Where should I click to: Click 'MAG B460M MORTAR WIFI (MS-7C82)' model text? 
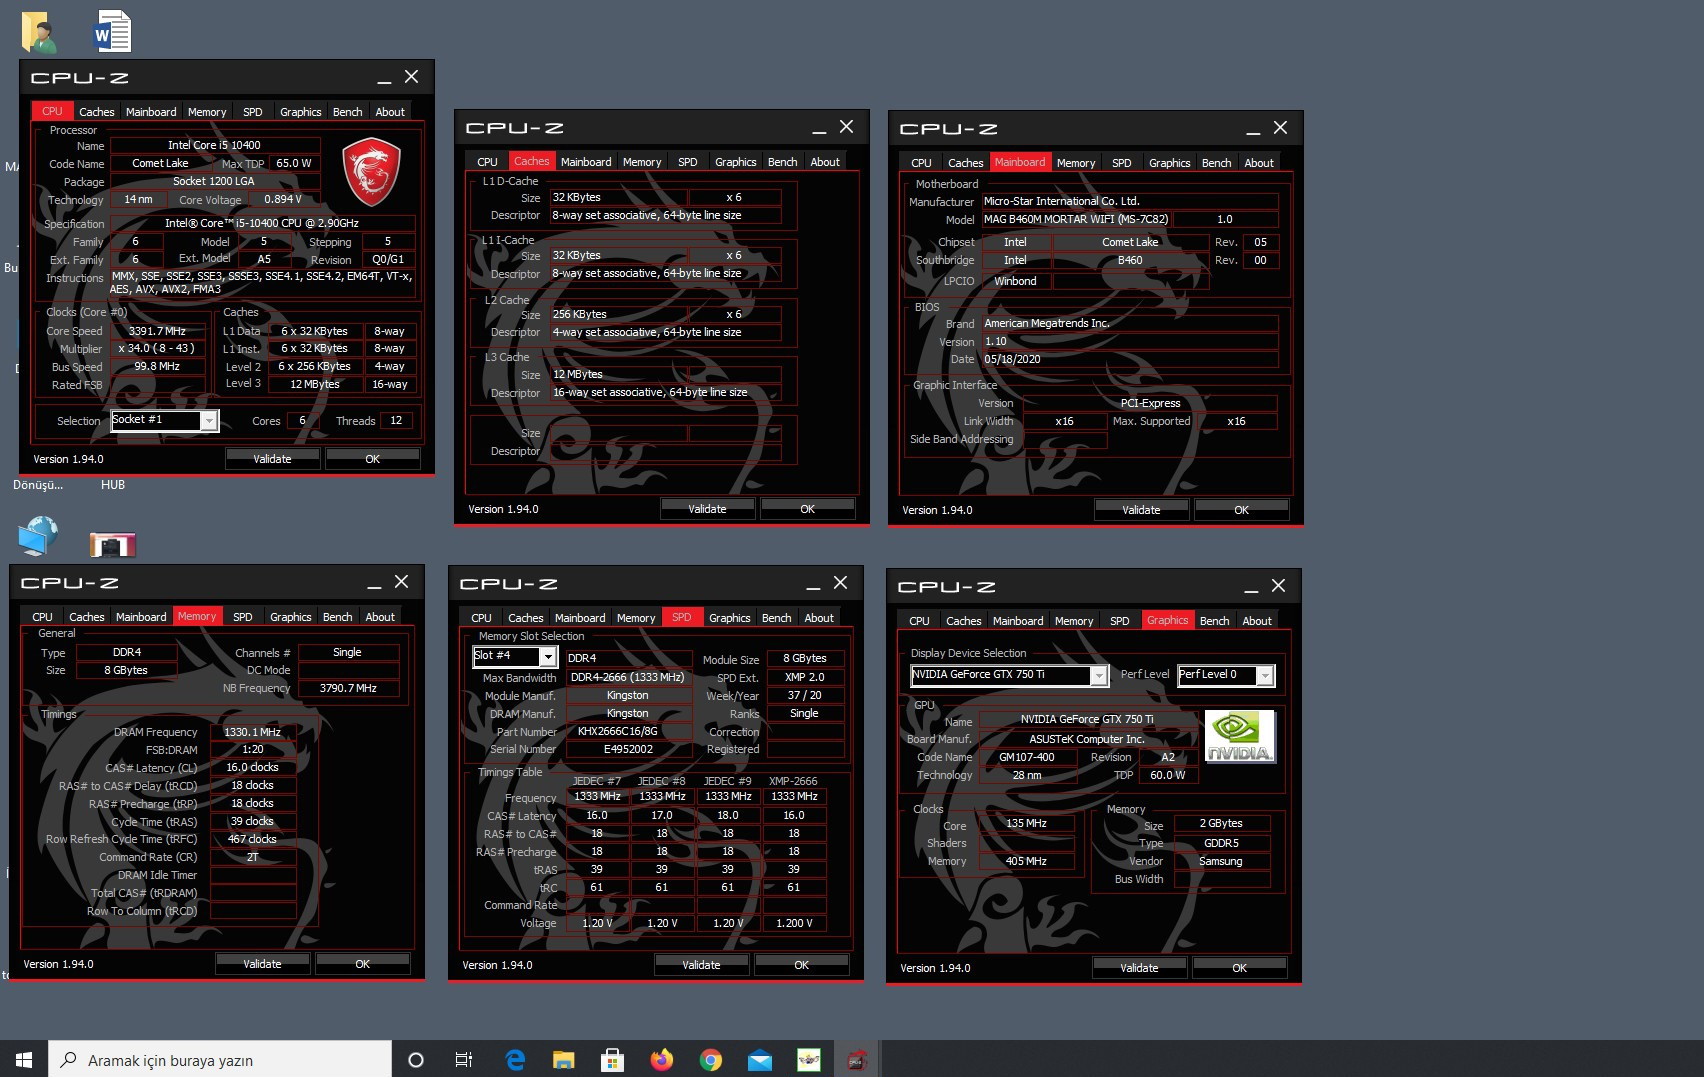coord(1076,219)
